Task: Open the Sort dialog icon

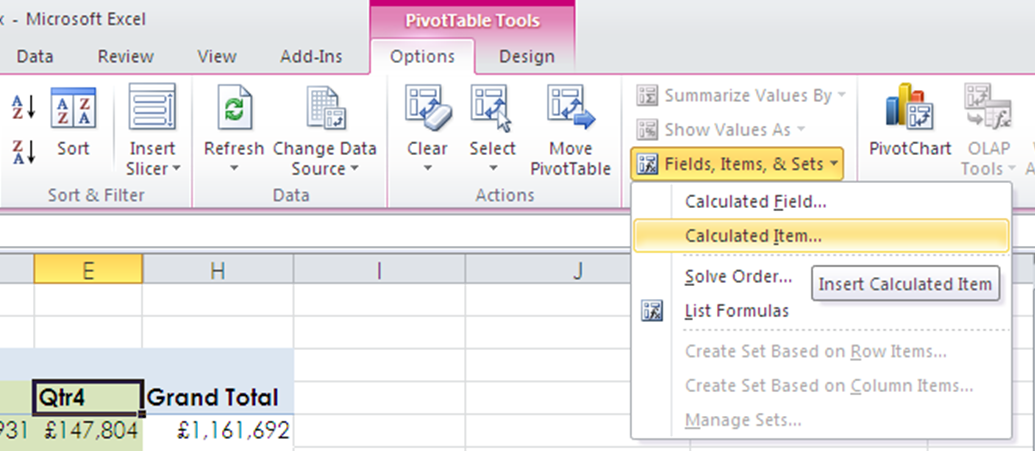Action: pyautogui.click(x=73, y=107)
